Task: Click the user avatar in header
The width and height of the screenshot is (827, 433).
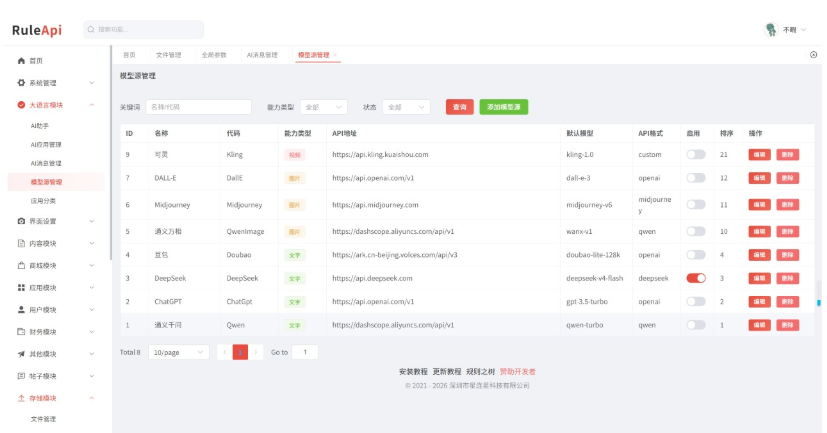Action: point(771,30)
